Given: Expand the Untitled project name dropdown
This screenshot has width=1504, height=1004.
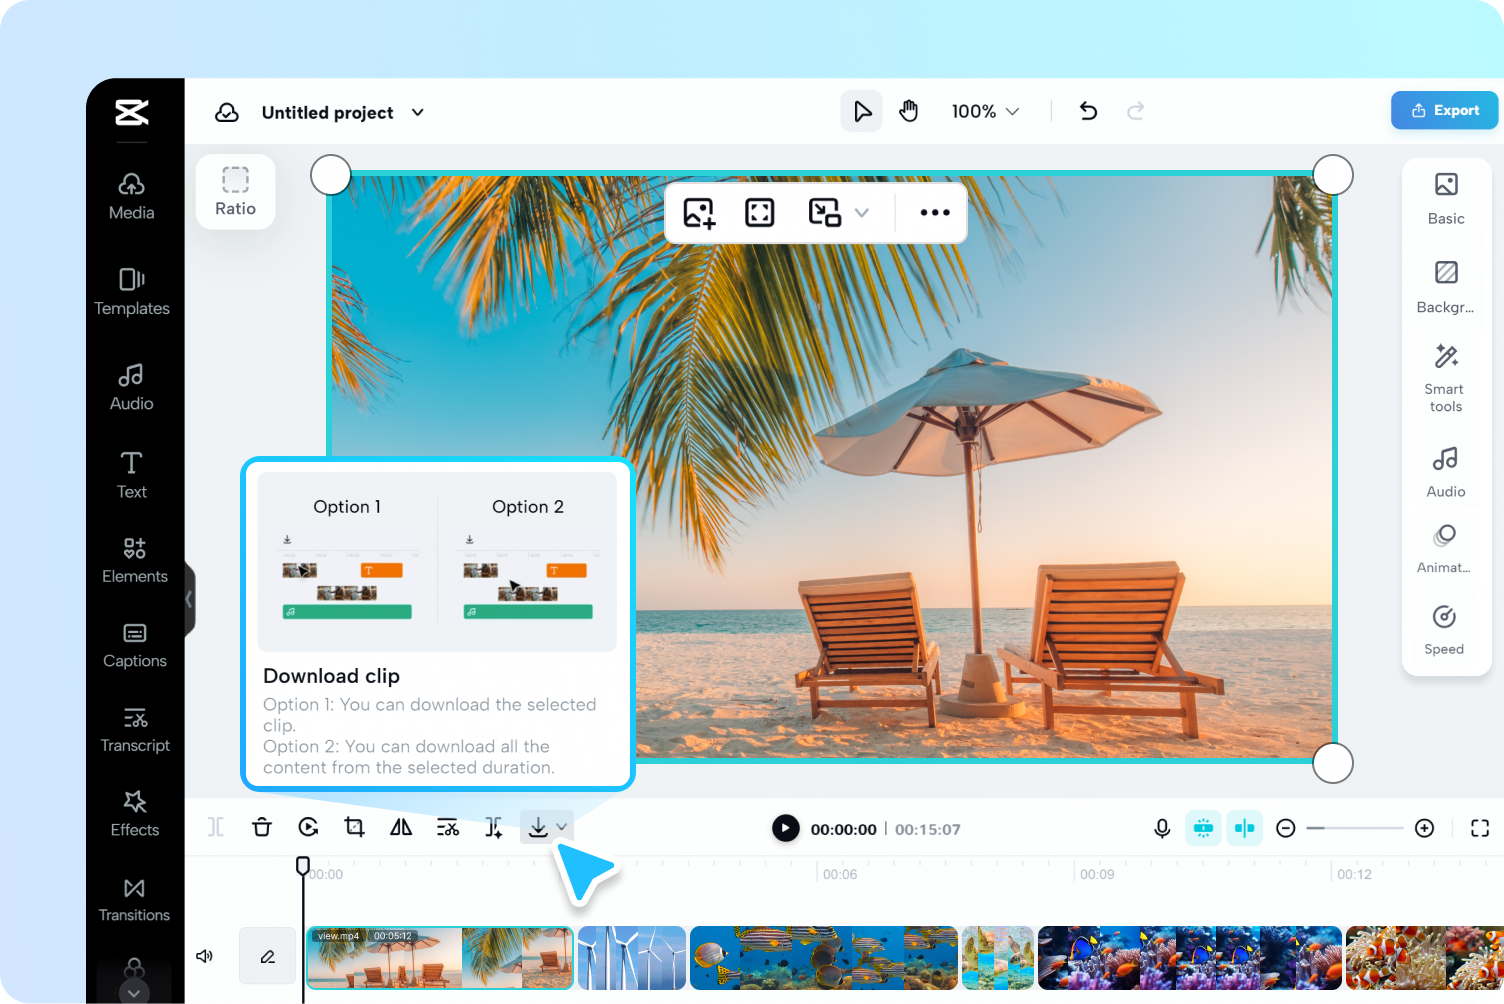Looking at the screenshot, I should tap(417, 112).
